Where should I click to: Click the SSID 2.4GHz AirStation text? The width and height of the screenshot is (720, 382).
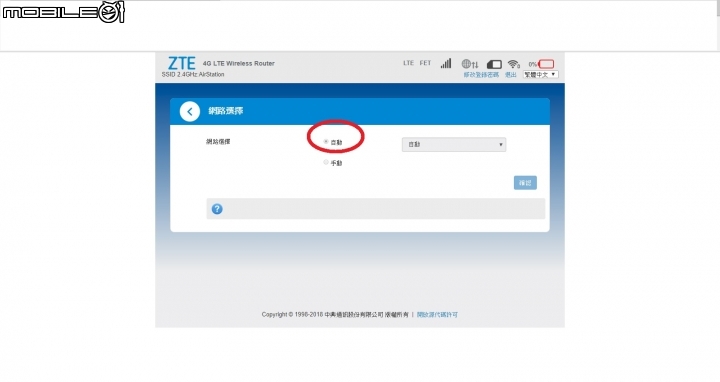193,74
